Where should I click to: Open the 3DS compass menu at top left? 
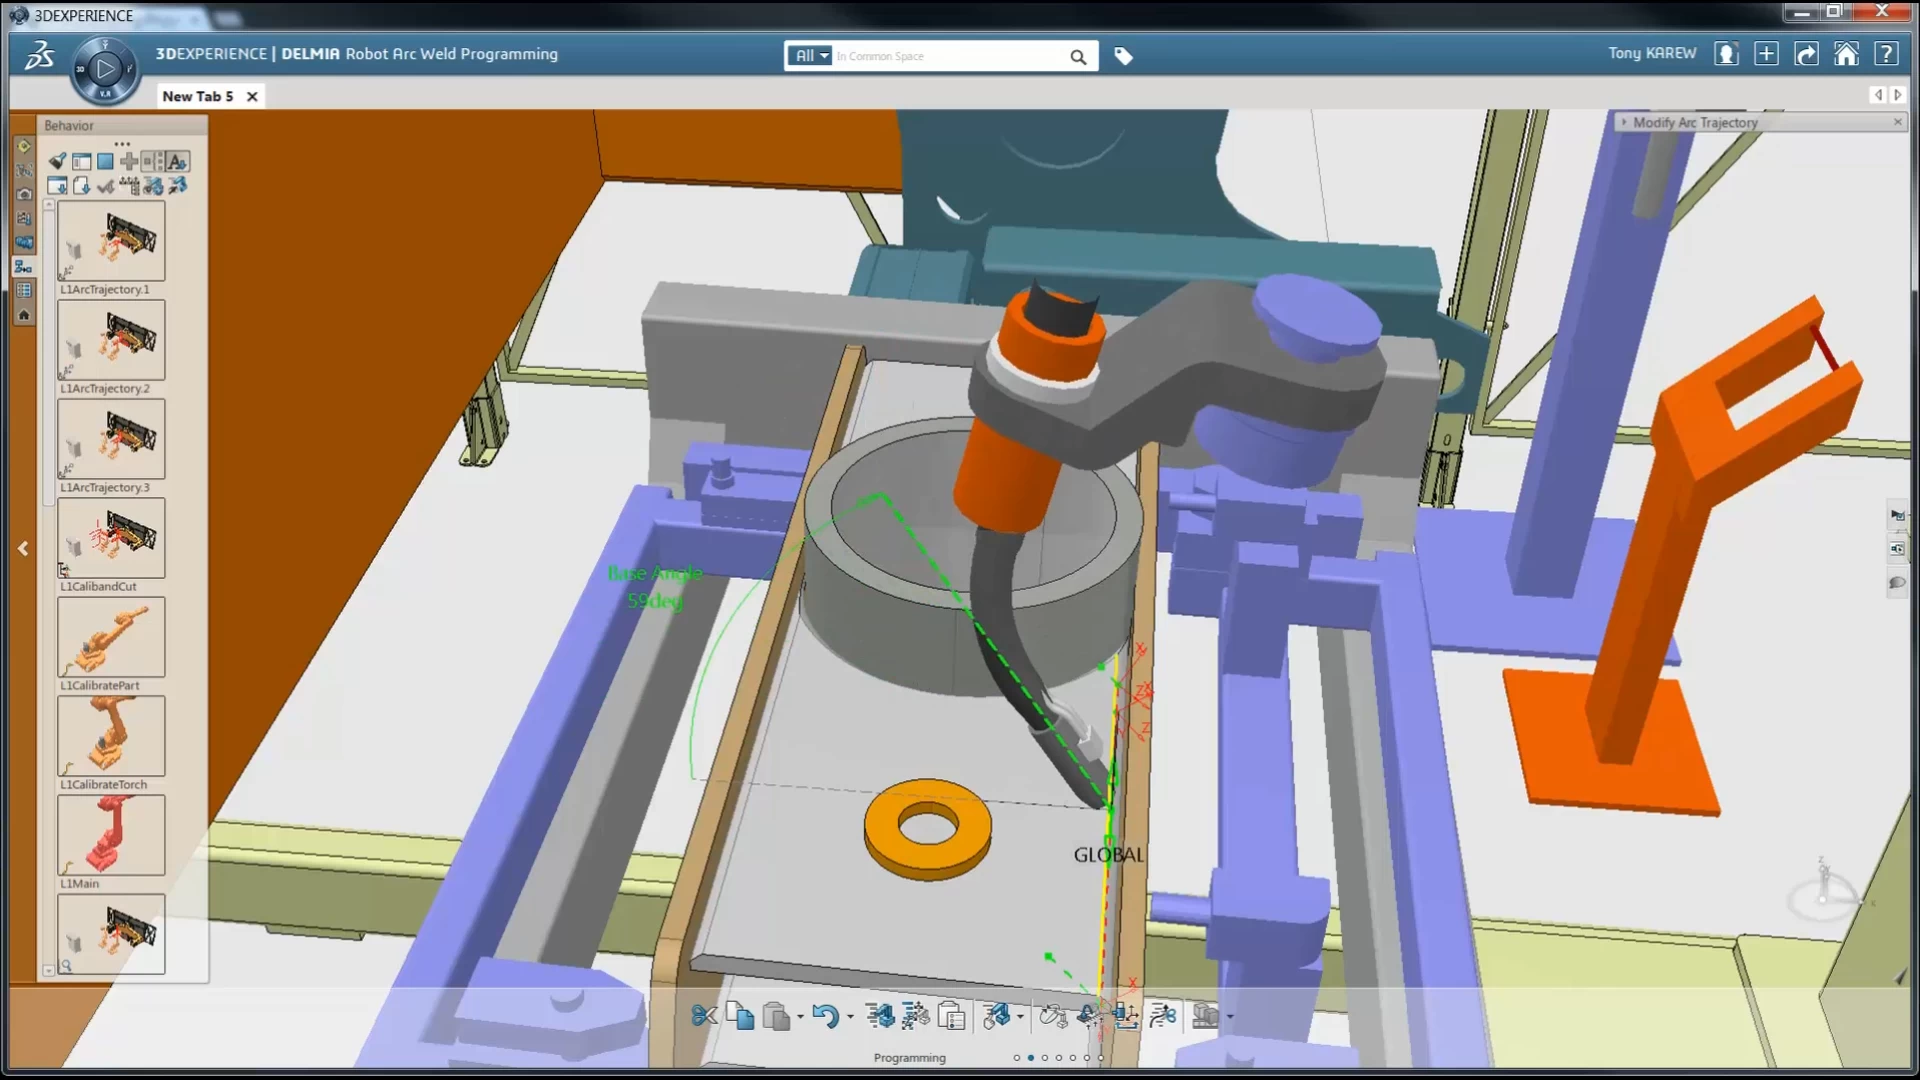pos(105,68)
